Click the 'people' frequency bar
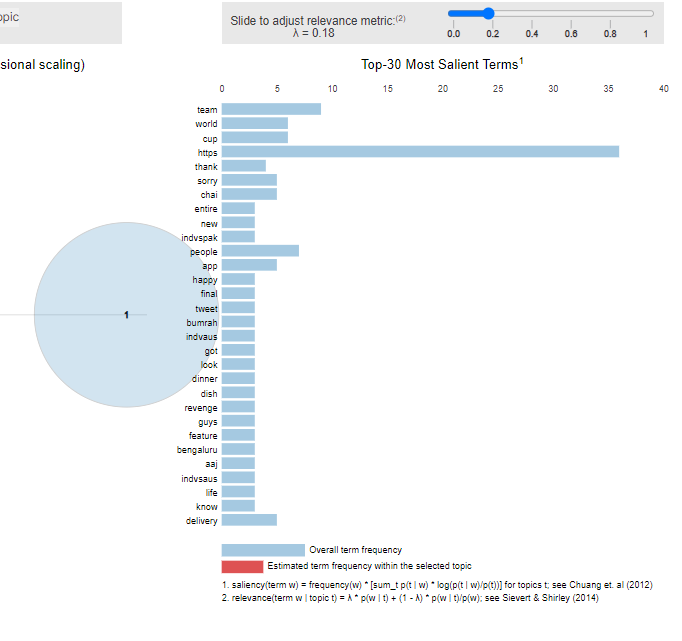 pyautogui.click(x=260, y=251)
